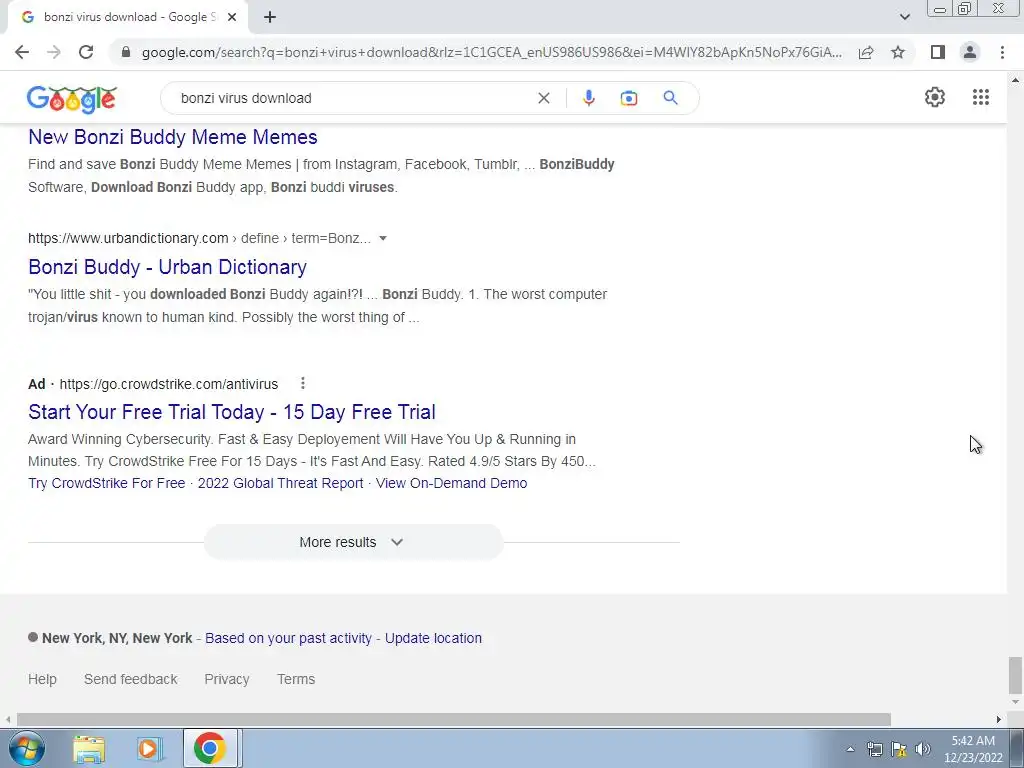This screenshot has height=768, width=1024.
Task: Click Update location link
Action: [433, 638]
